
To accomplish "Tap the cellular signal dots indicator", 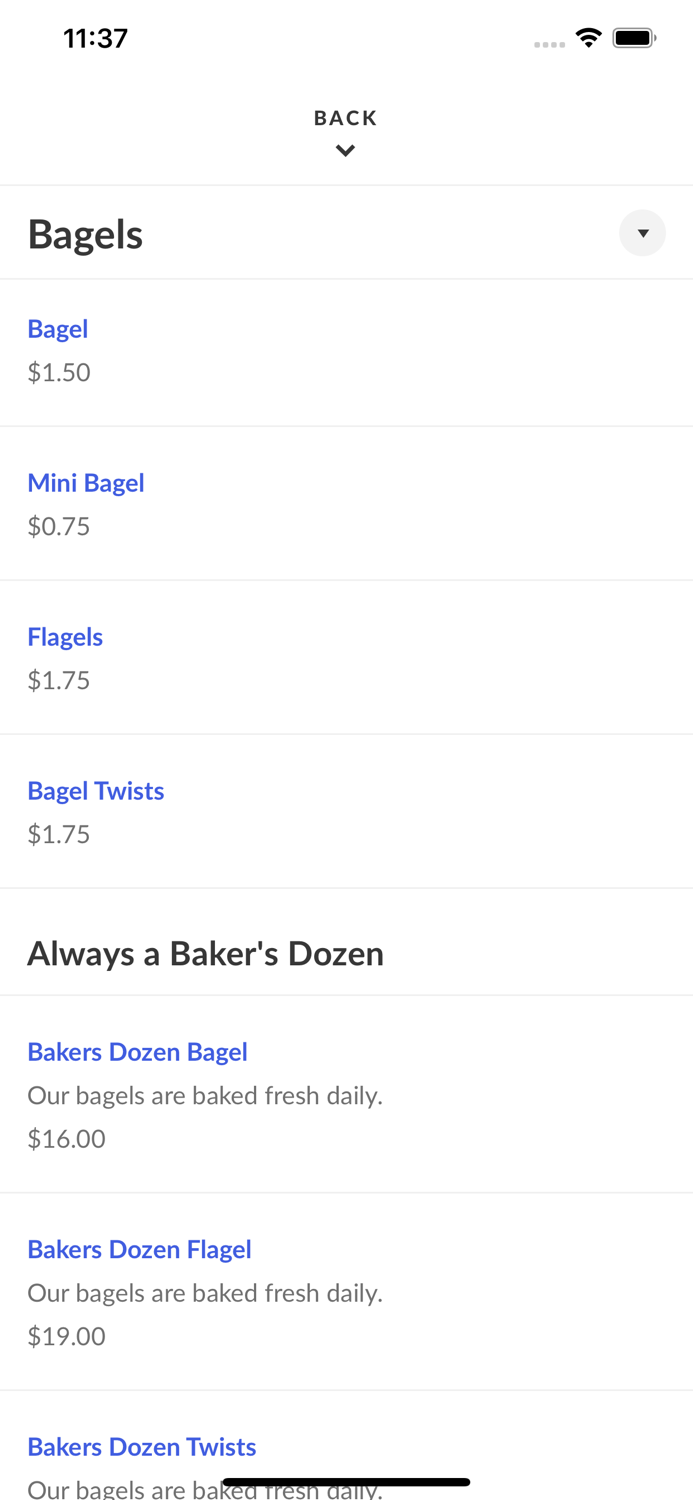I will point(550,42).
